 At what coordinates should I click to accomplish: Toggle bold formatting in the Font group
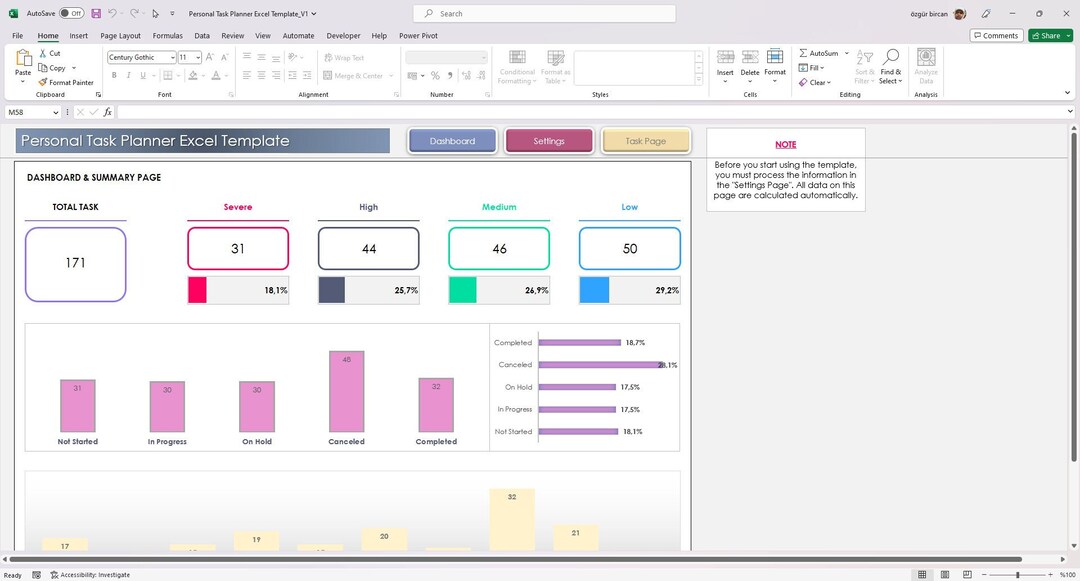(114, 75)
